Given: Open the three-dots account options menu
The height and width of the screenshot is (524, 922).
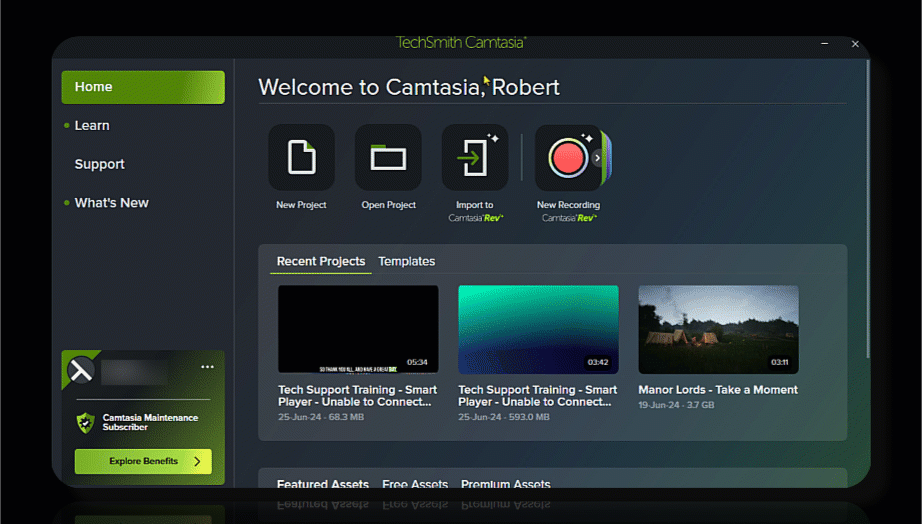Looking at the screenshot, I should coord(207,367).
